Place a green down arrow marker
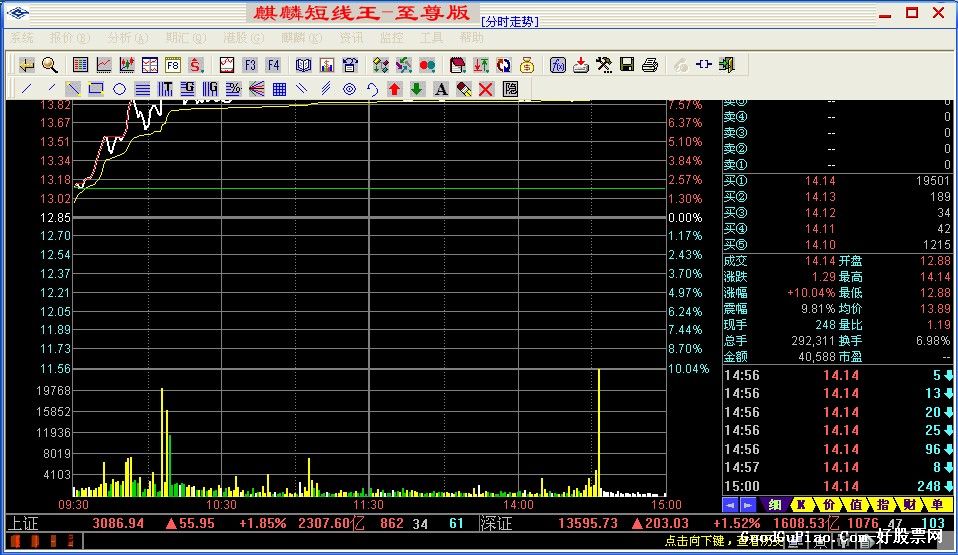 click(x=417, y=89)
